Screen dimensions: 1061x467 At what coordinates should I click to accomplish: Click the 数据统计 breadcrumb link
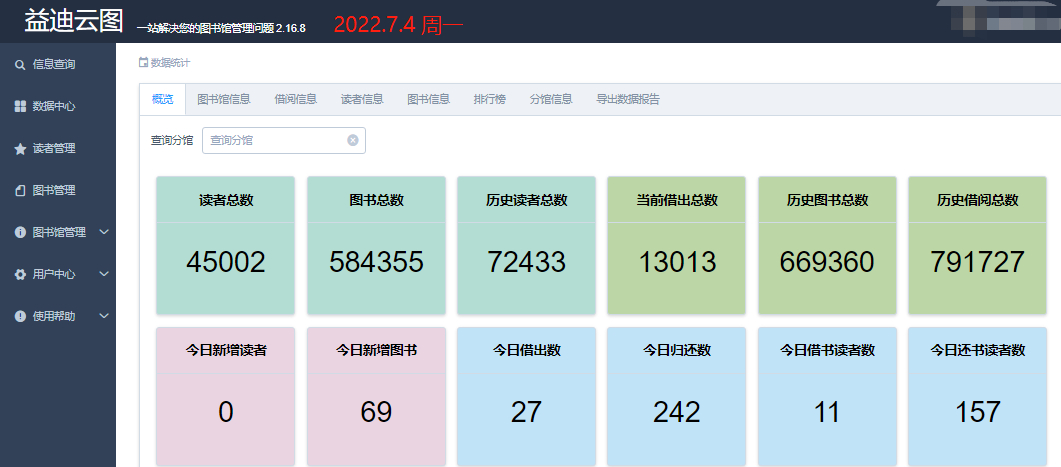pyautogui.click(x=169, y=63)
